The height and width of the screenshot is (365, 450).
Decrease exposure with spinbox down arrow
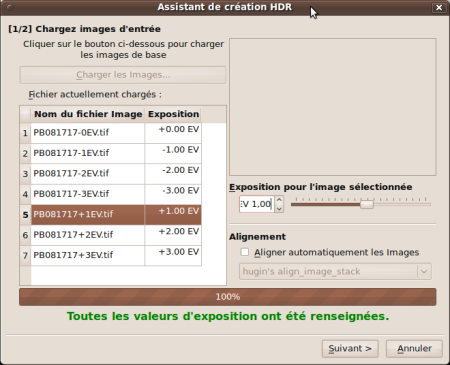coord(279,209)
